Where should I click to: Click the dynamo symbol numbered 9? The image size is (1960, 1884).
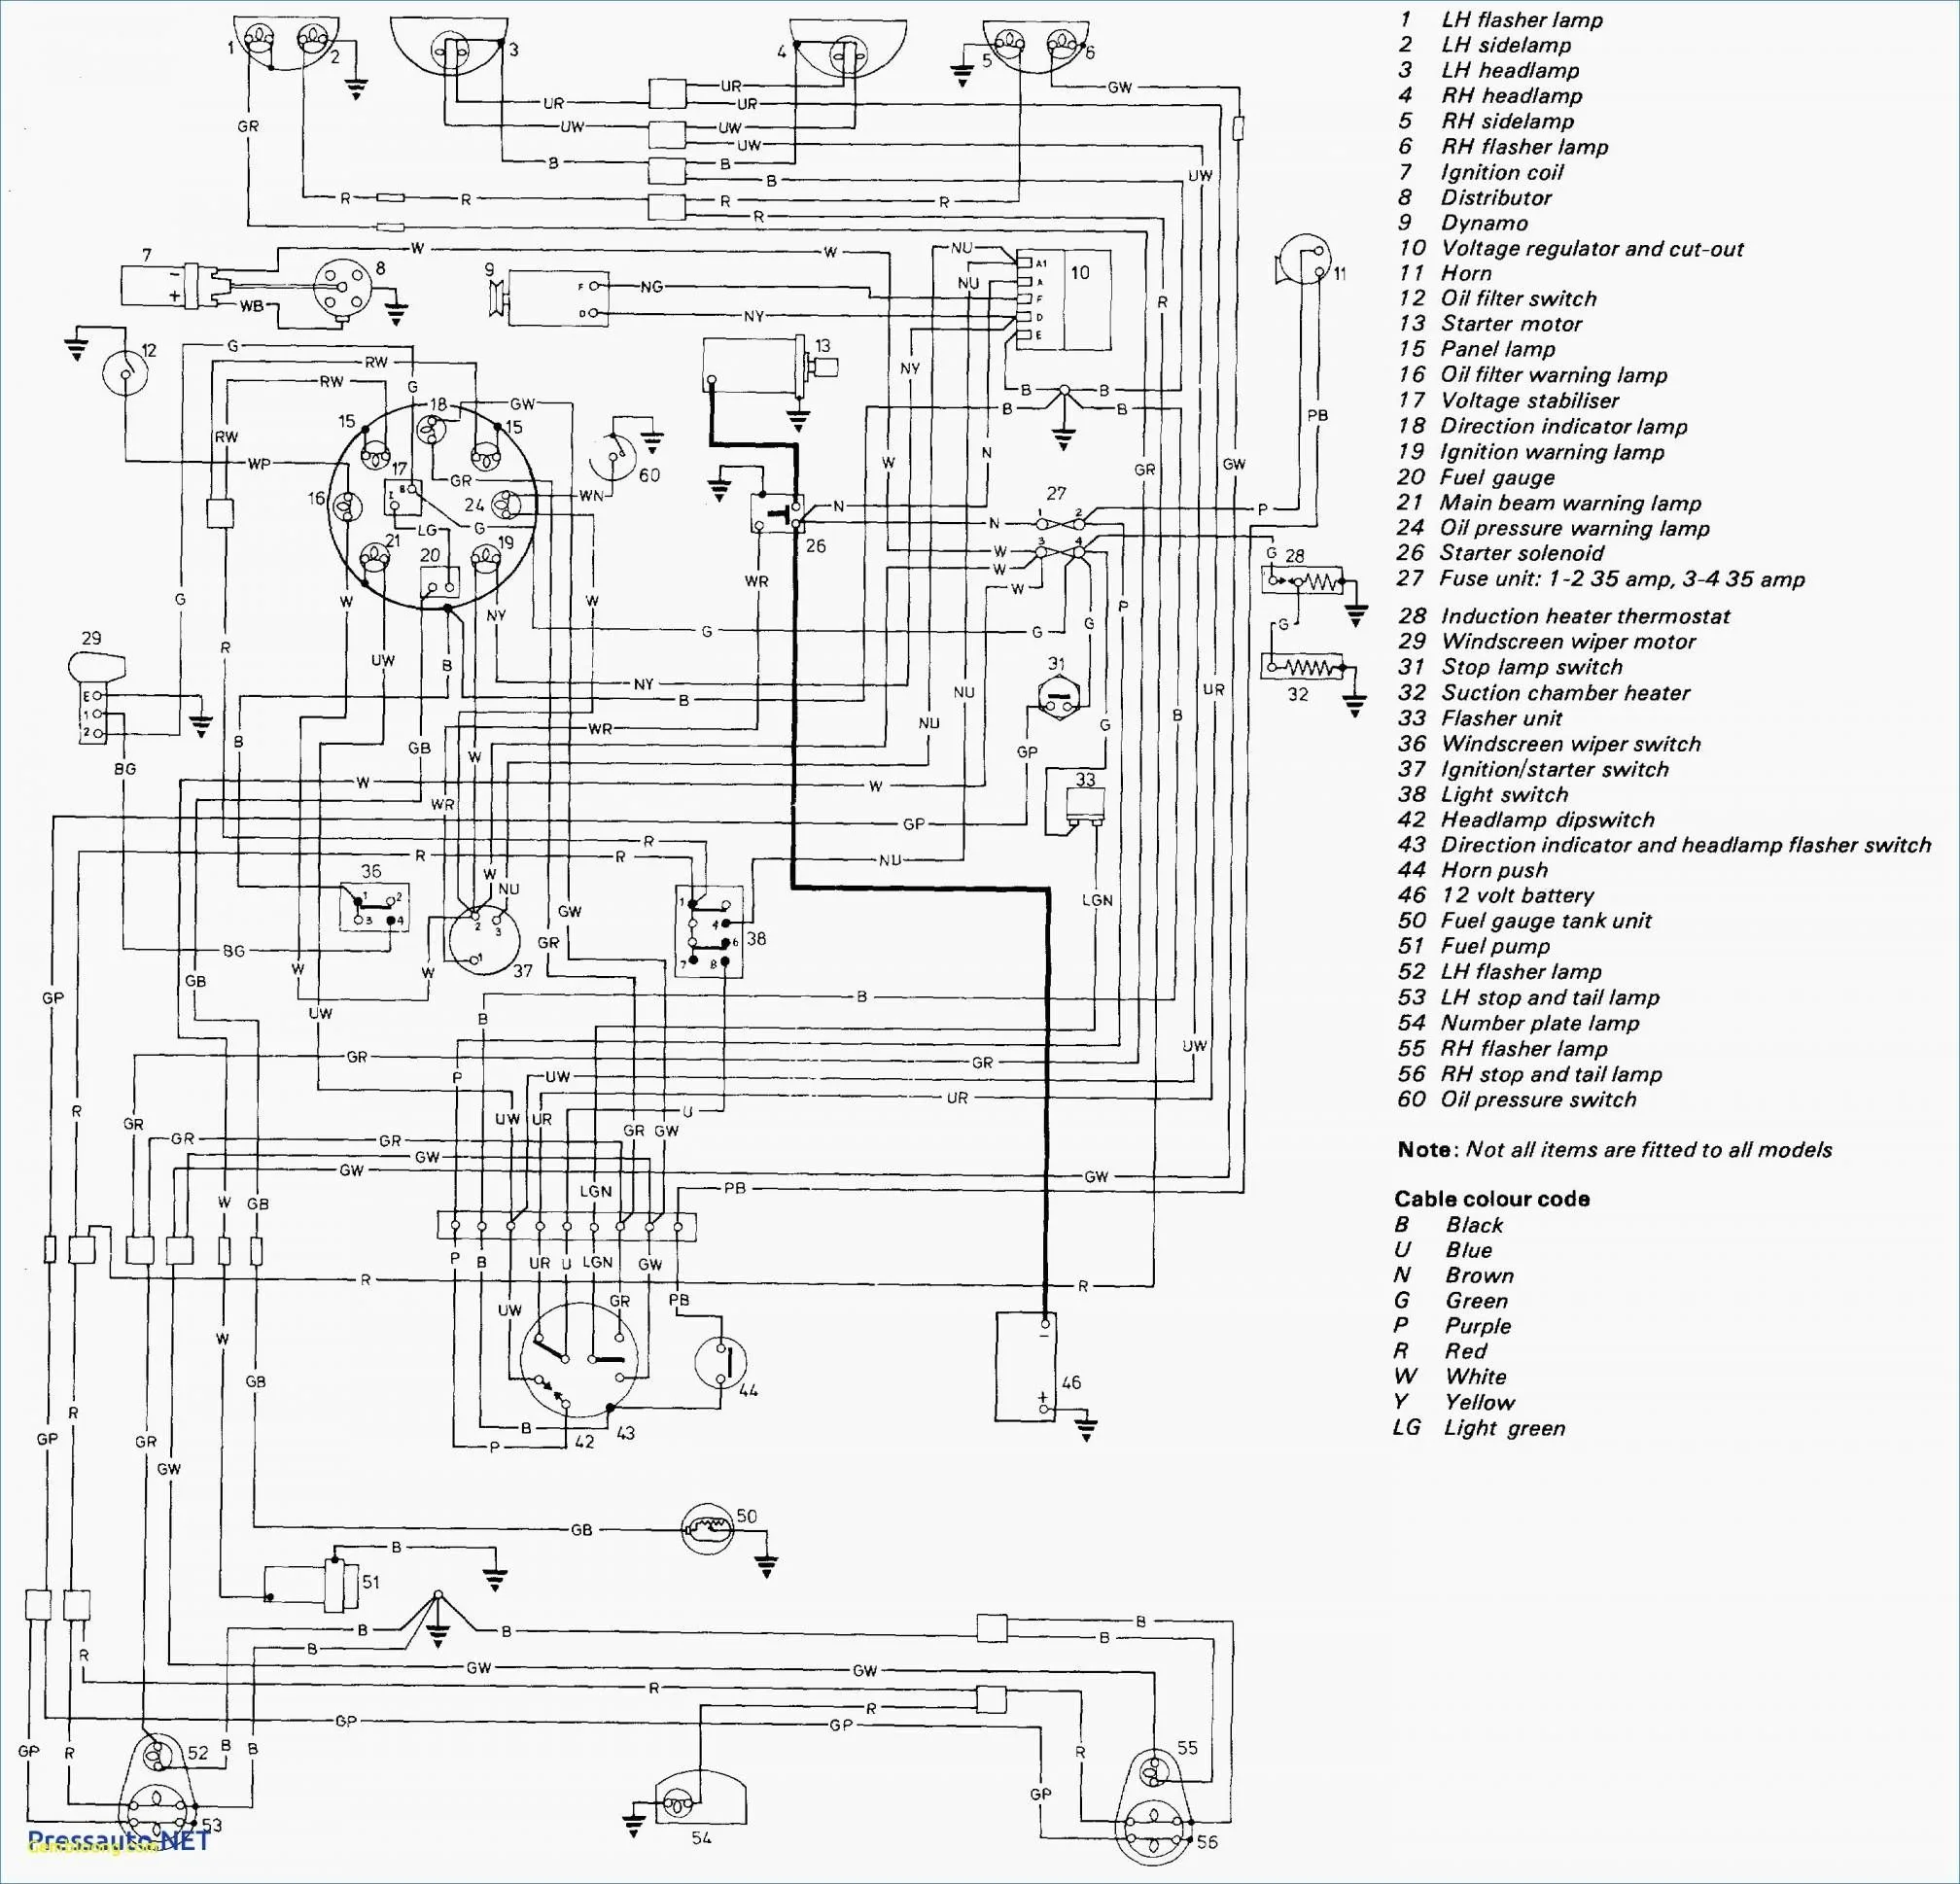tap(548, 297)
